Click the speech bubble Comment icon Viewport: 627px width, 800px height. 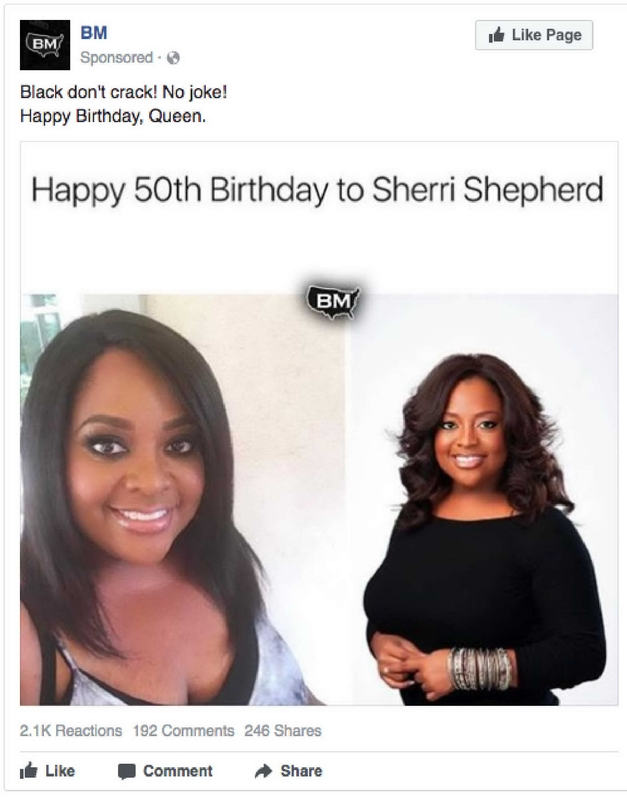click(127, 771)
